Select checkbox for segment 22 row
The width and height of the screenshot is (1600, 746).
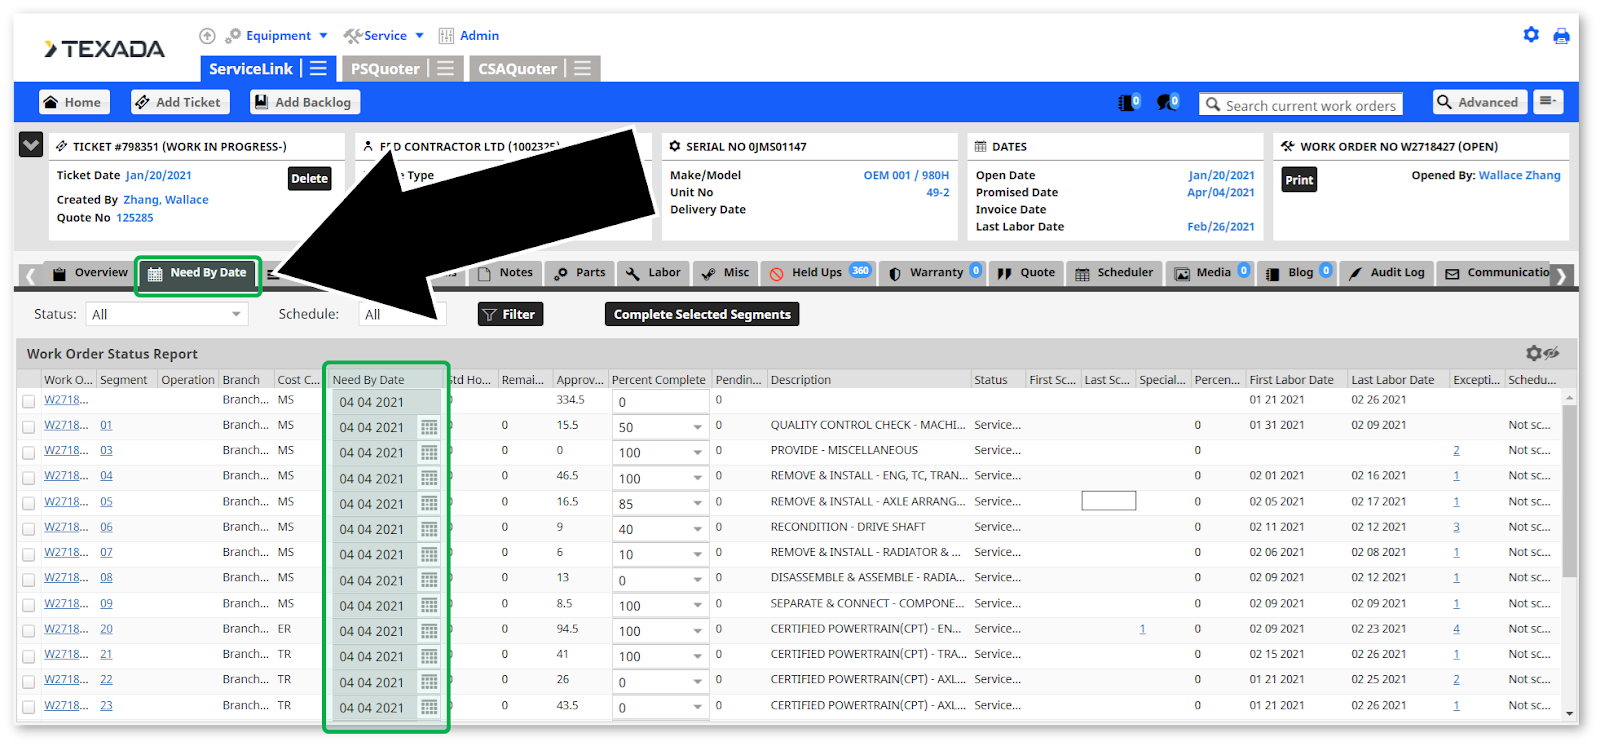28,682
